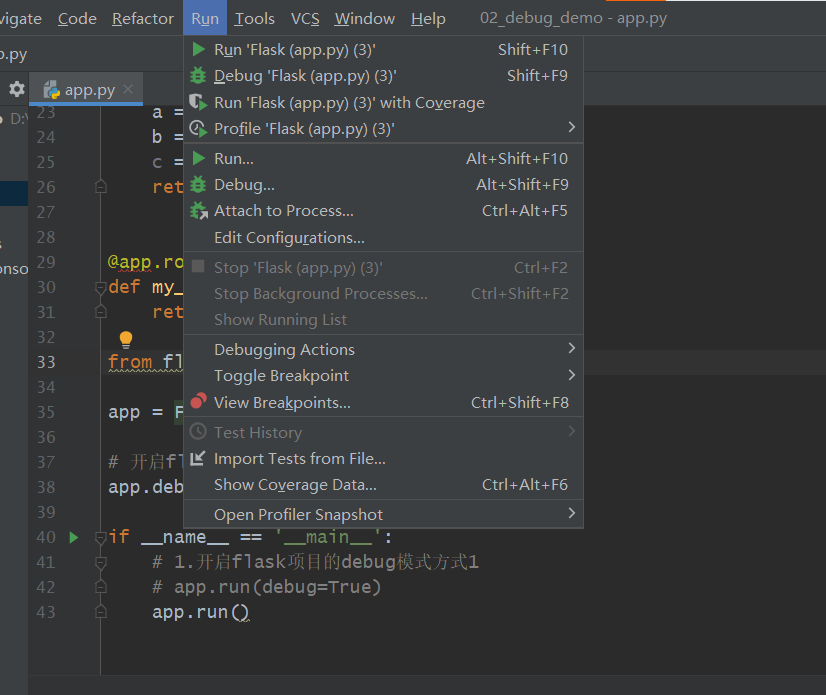Viewport: 826px width, 695px height.
Task: Choose Show Coverage Data... entry
Action: tap(384, 485)
